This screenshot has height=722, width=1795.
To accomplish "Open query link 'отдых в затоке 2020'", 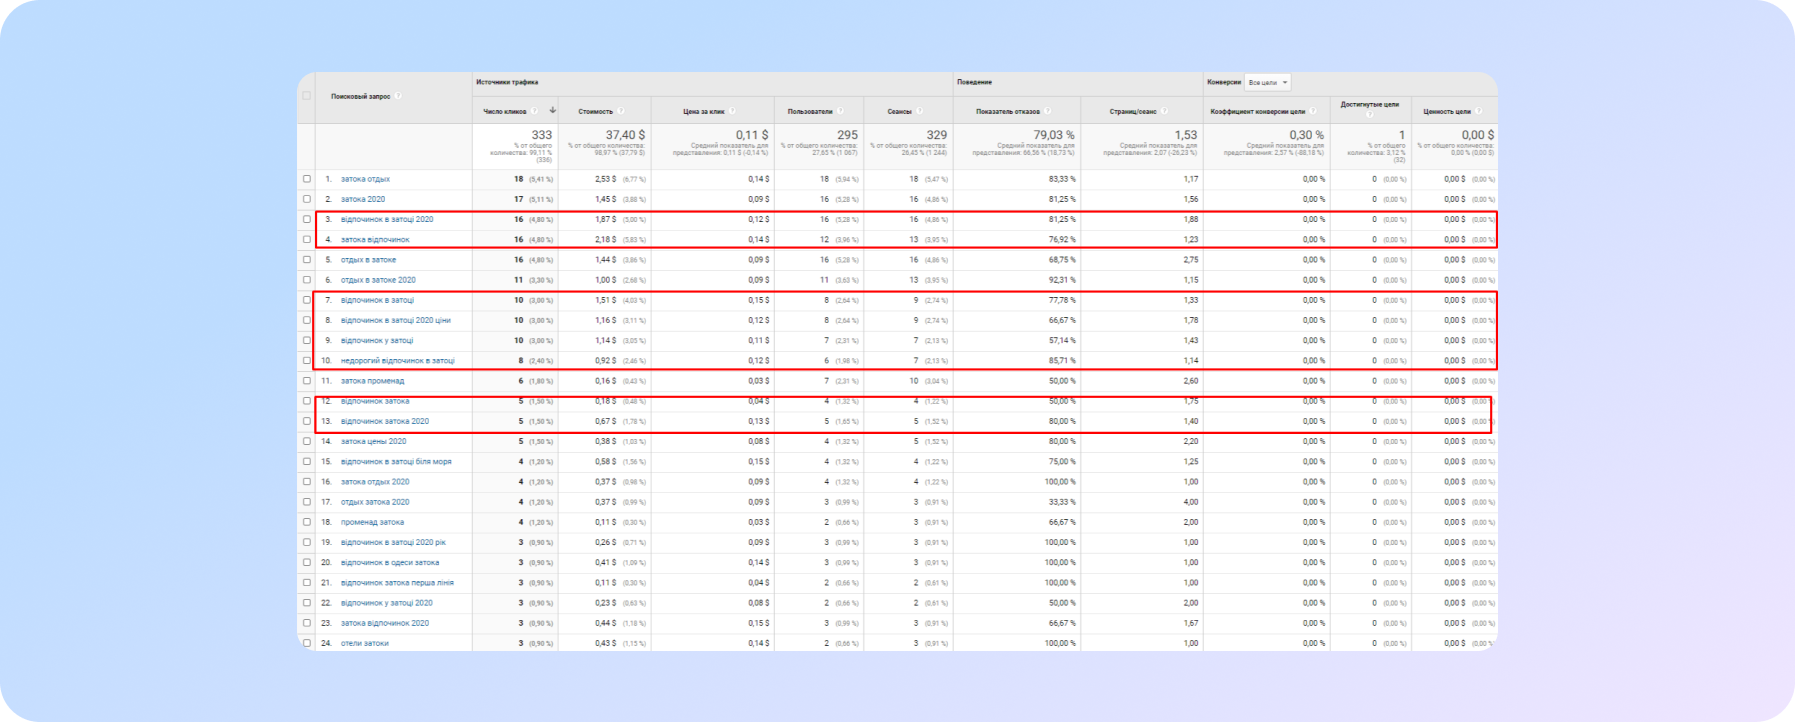I will tap(378, 280).
